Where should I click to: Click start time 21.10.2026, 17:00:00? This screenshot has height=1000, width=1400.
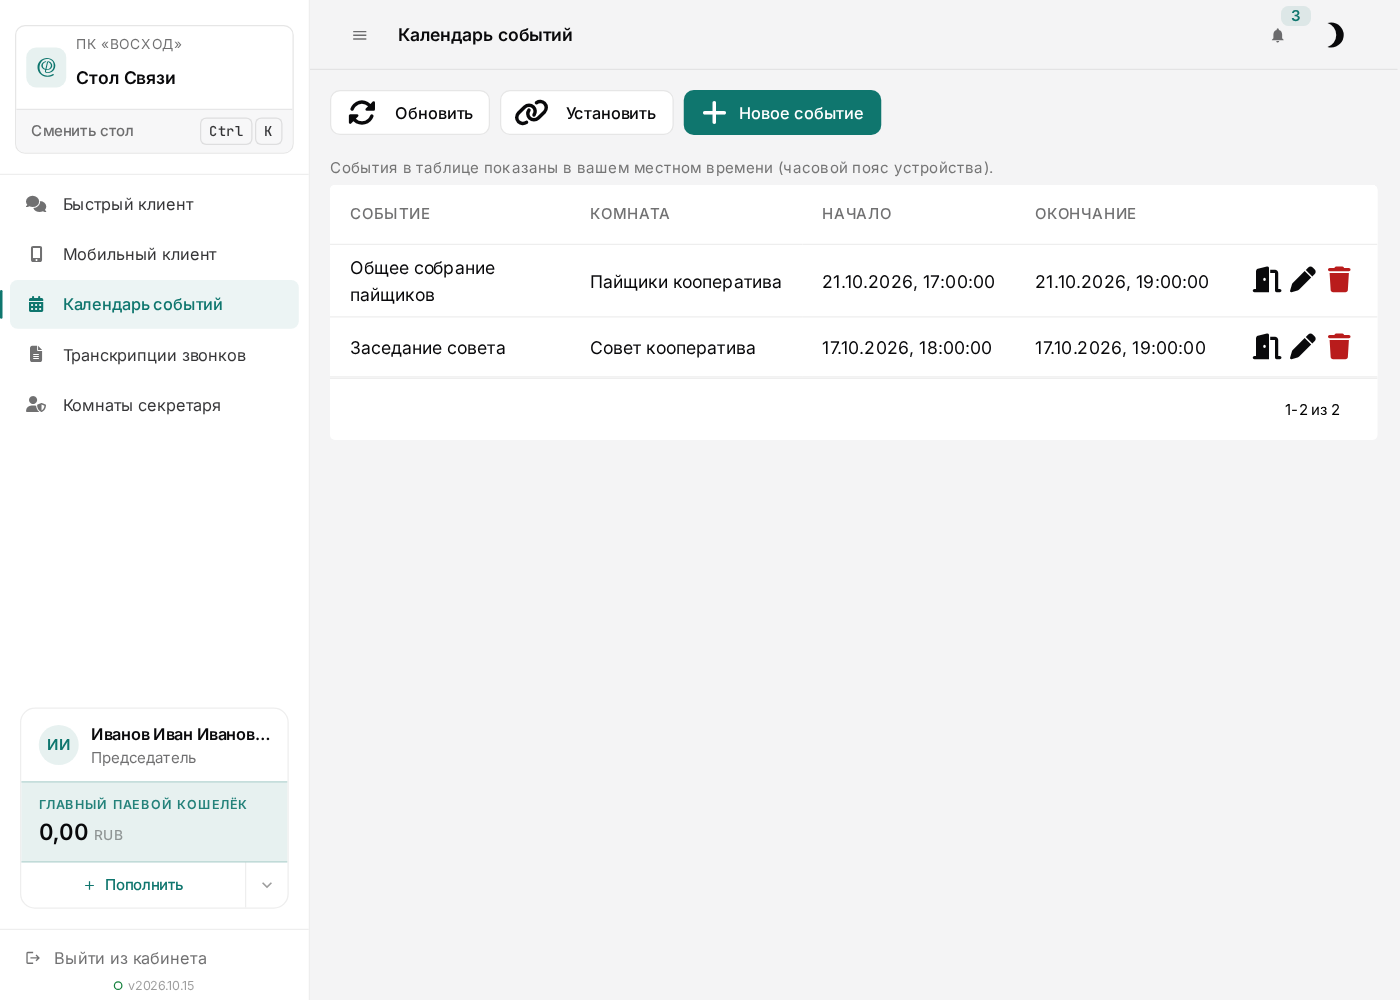(908, 282)
